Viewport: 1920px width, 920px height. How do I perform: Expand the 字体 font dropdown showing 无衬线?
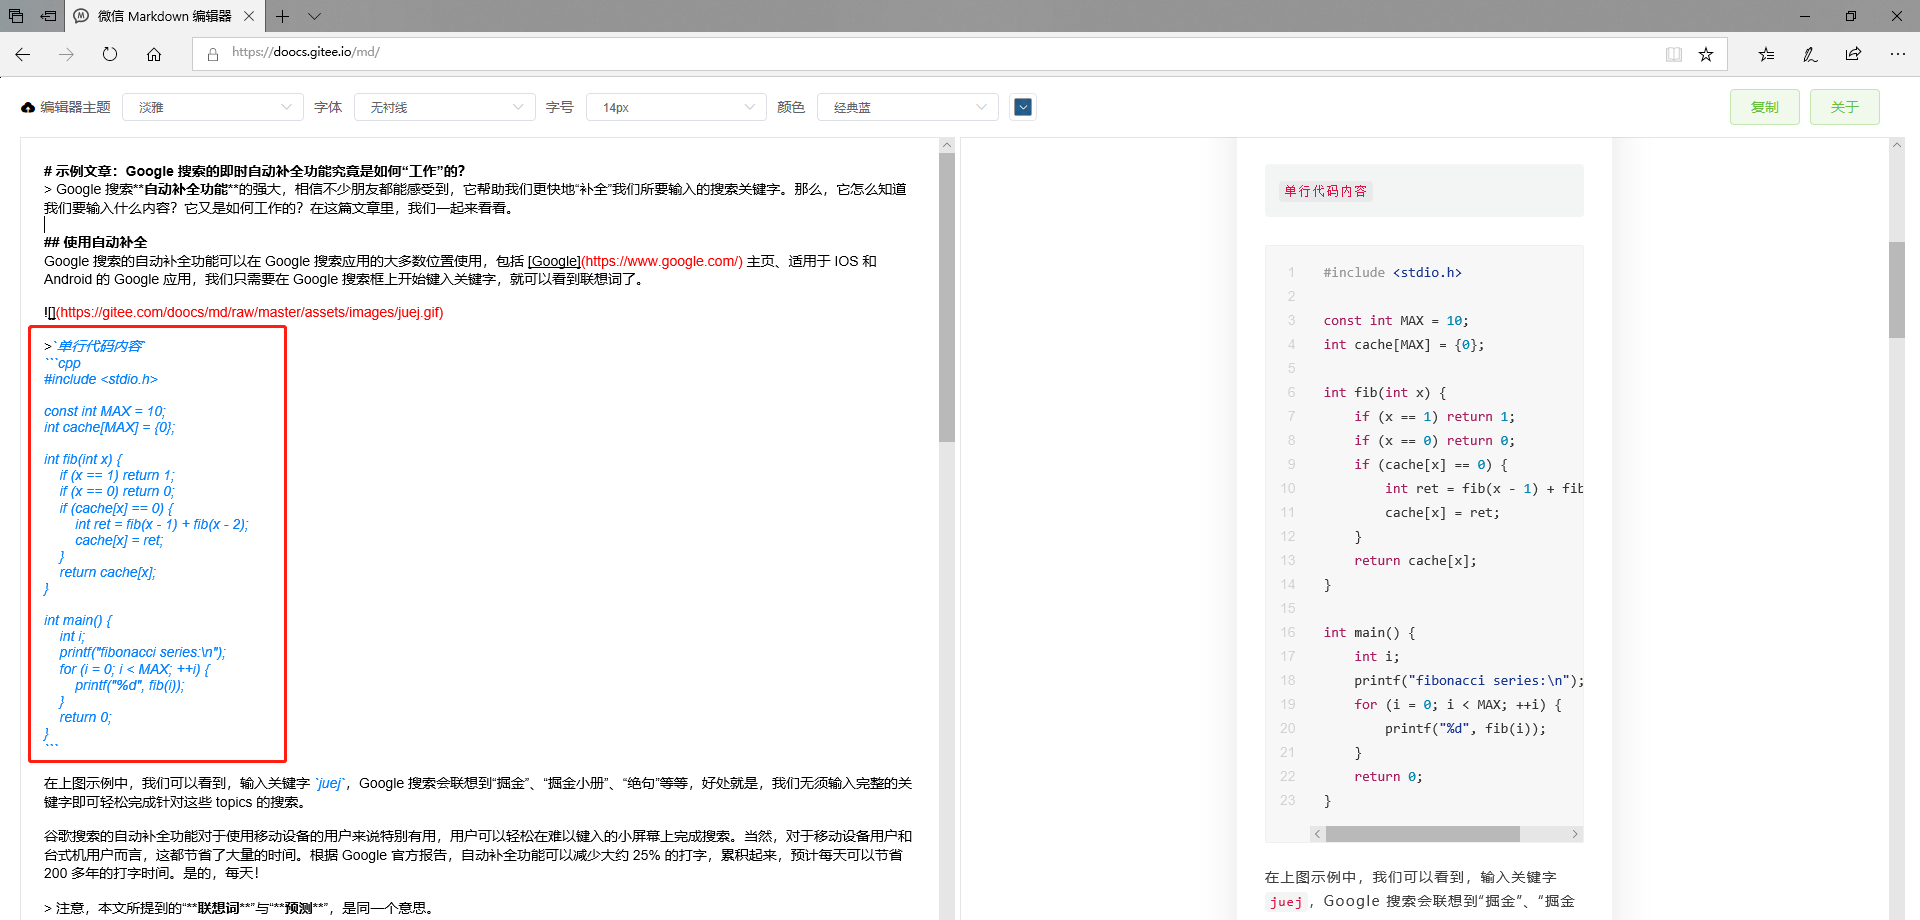(x=444, y=106)
